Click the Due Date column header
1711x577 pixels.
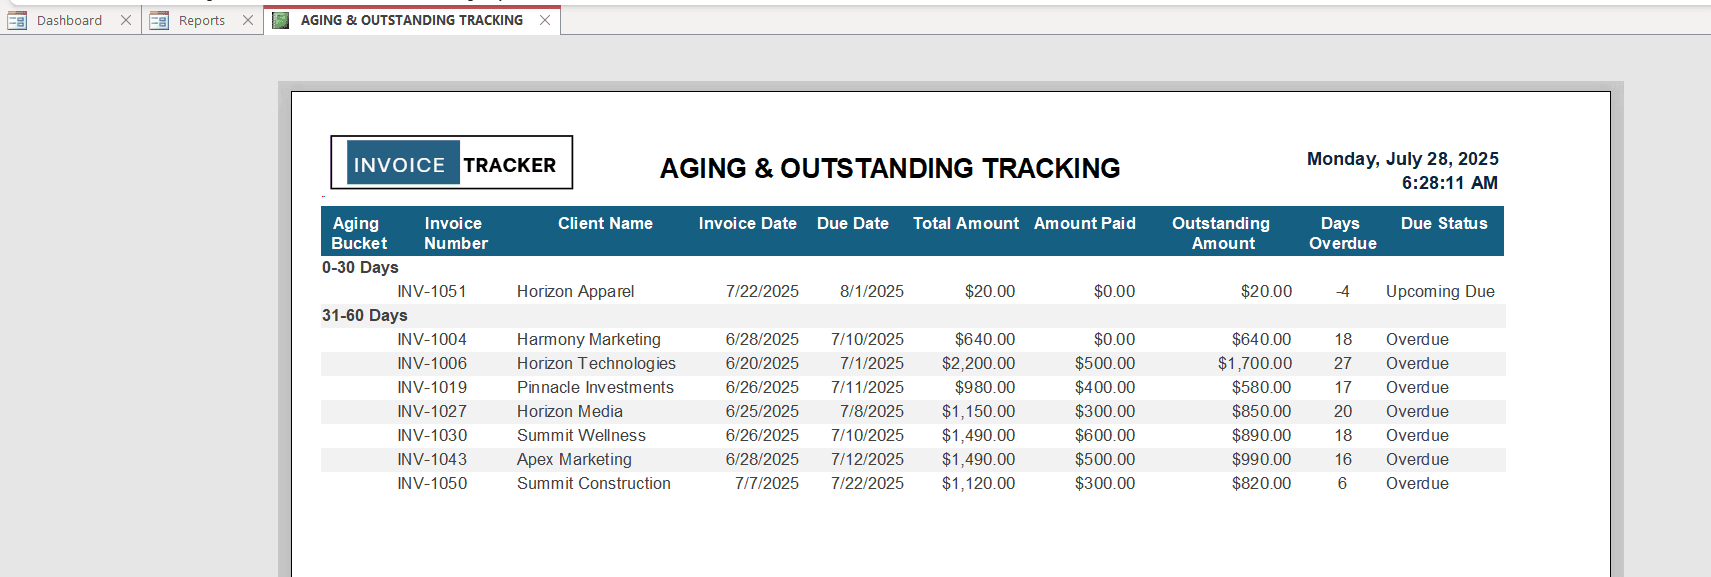click(852, 223)
